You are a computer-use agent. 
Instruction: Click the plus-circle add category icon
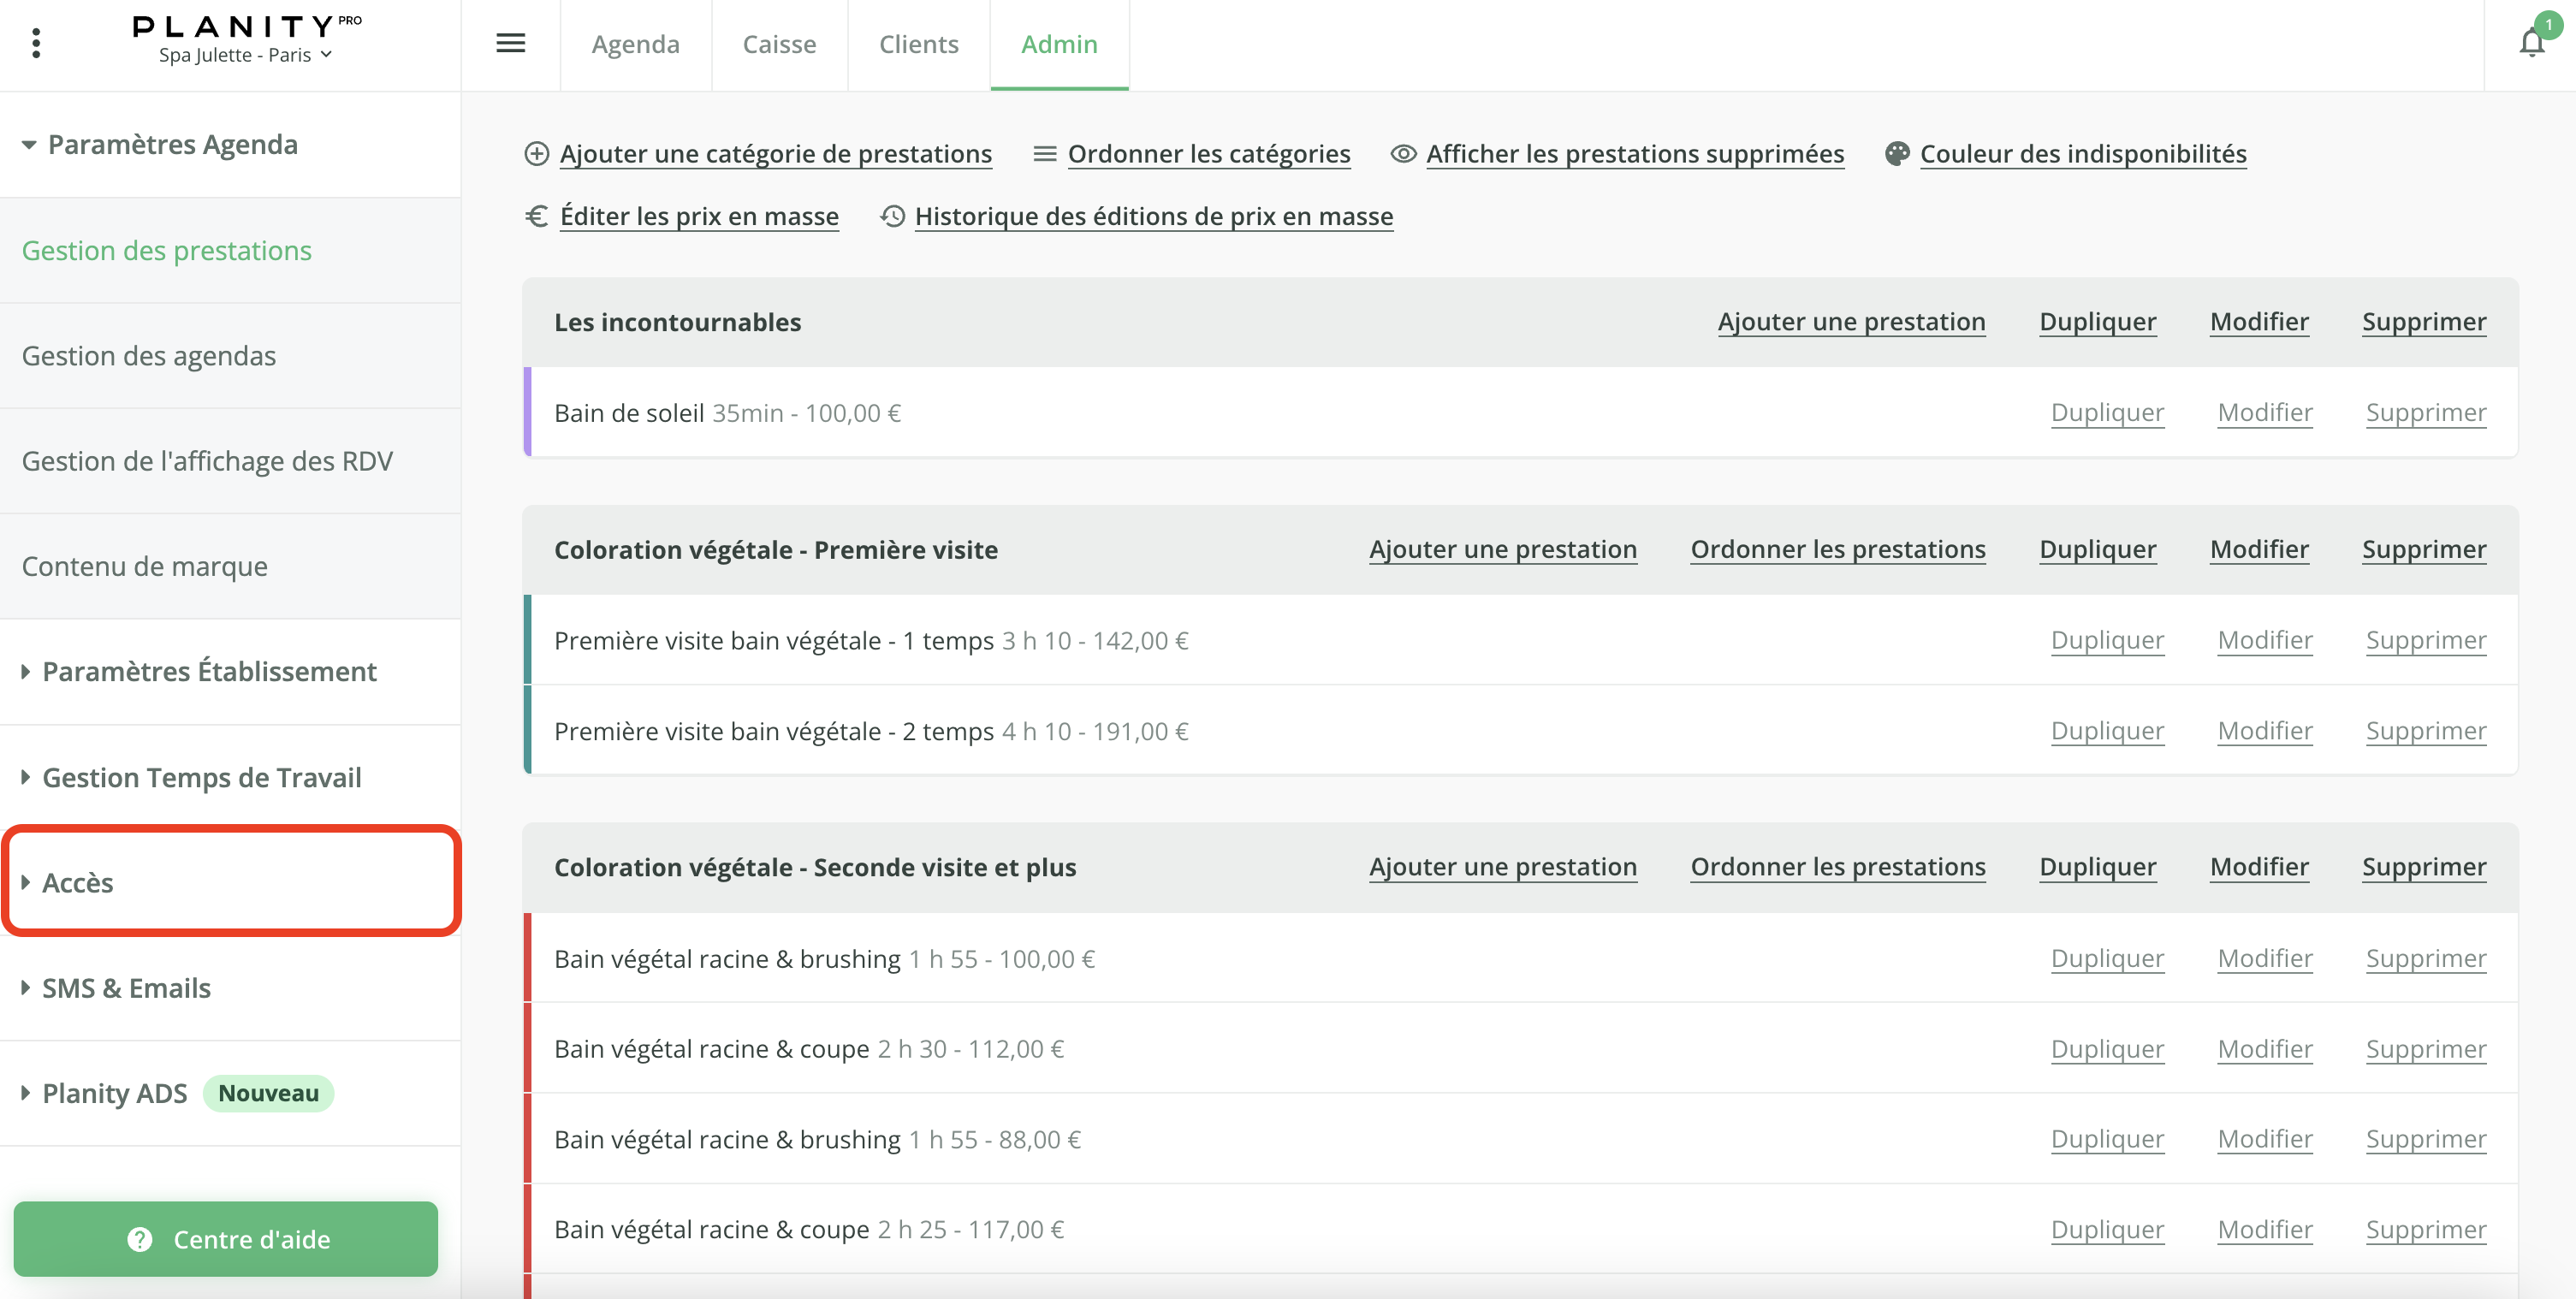click(x=536, y=154)
